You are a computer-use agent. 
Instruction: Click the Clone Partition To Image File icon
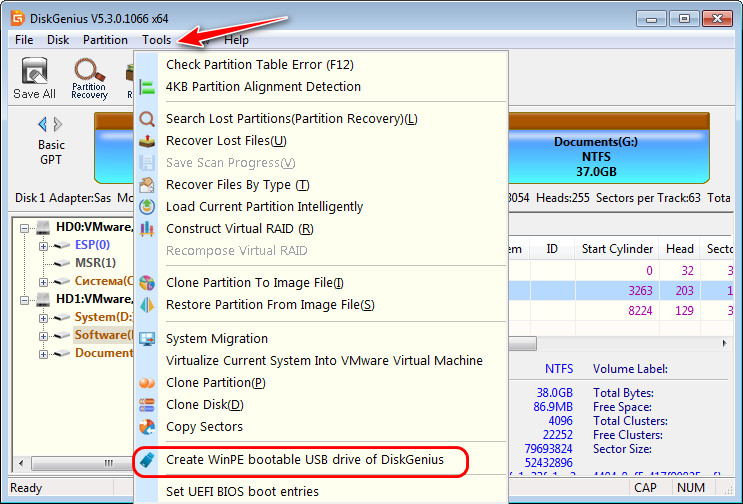(x=147, y=283)
